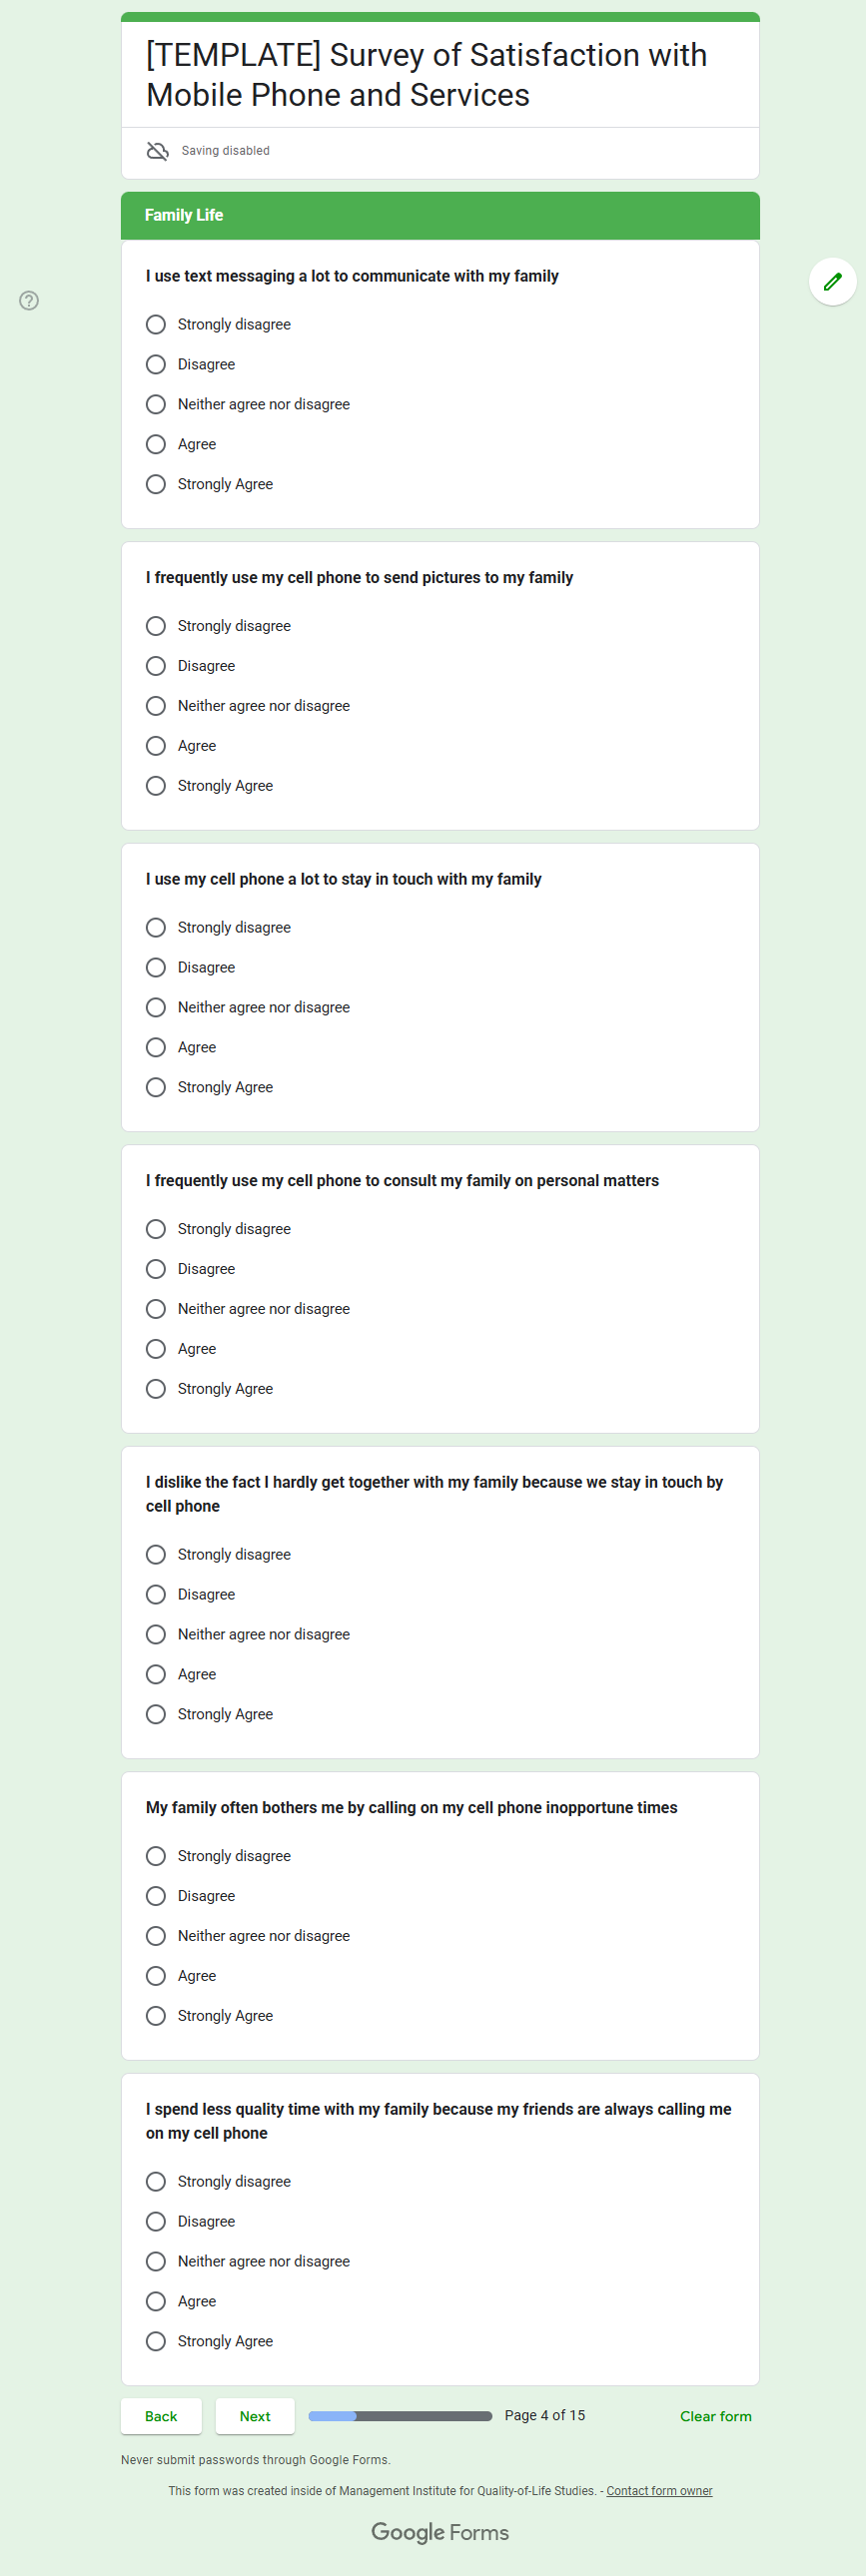
Task: Pick Neither agree nor disagree for staying in touch
Action: [x=156, y=1007]
